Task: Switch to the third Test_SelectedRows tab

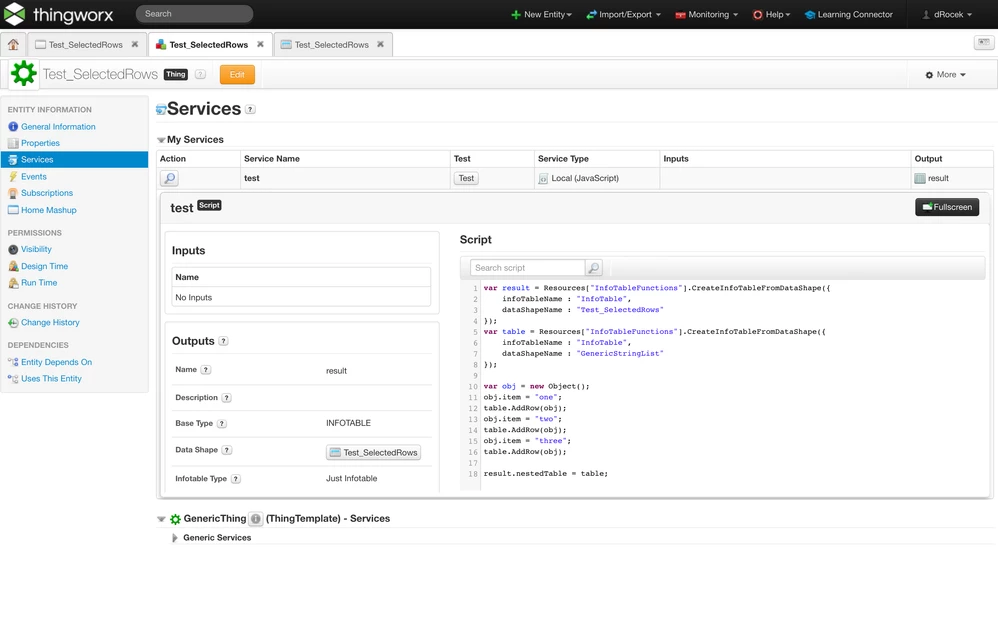Action: coord(332,45)
